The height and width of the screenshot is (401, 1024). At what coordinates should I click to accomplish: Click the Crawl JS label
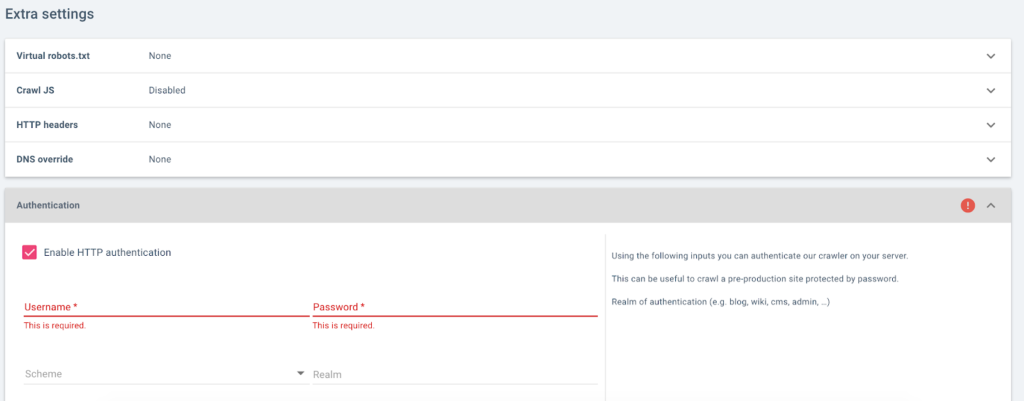[36, 90]
